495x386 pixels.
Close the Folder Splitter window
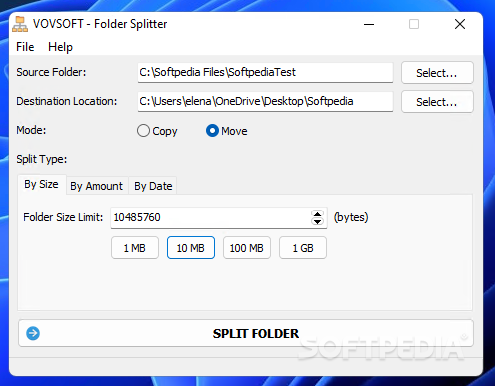[460, 24]
